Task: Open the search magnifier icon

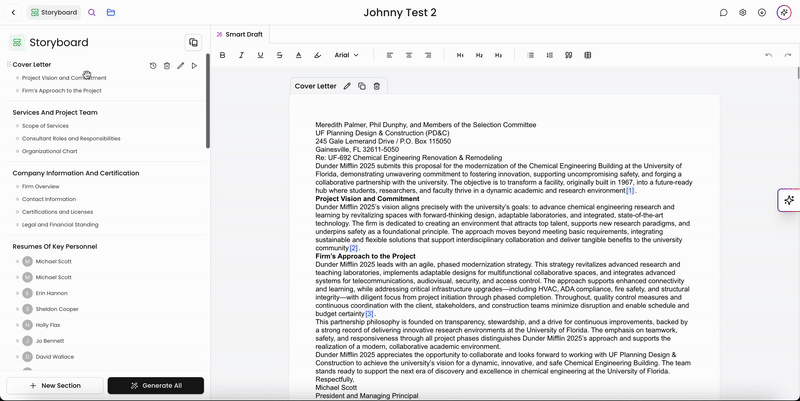Action: (x=92, y=12)
